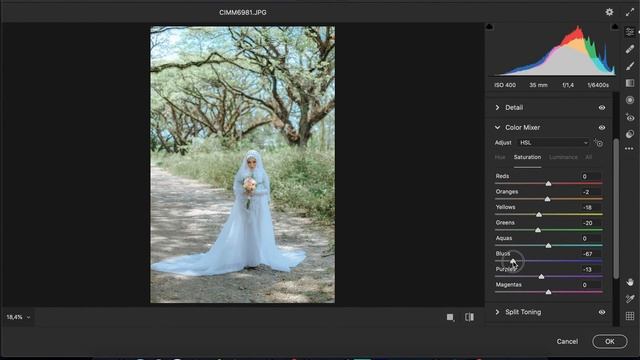This screenshot has width=640, height=360.
Task: Click the Oranges saturation slider handle
Action: pyautogui.click(x=547, y=199)
